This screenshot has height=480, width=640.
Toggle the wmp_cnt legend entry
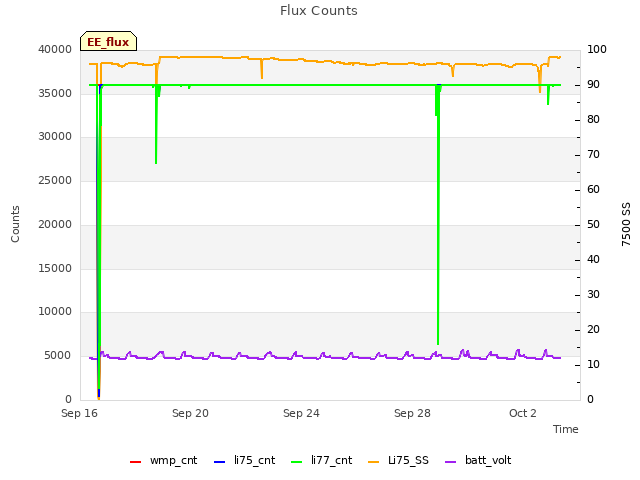164,460
